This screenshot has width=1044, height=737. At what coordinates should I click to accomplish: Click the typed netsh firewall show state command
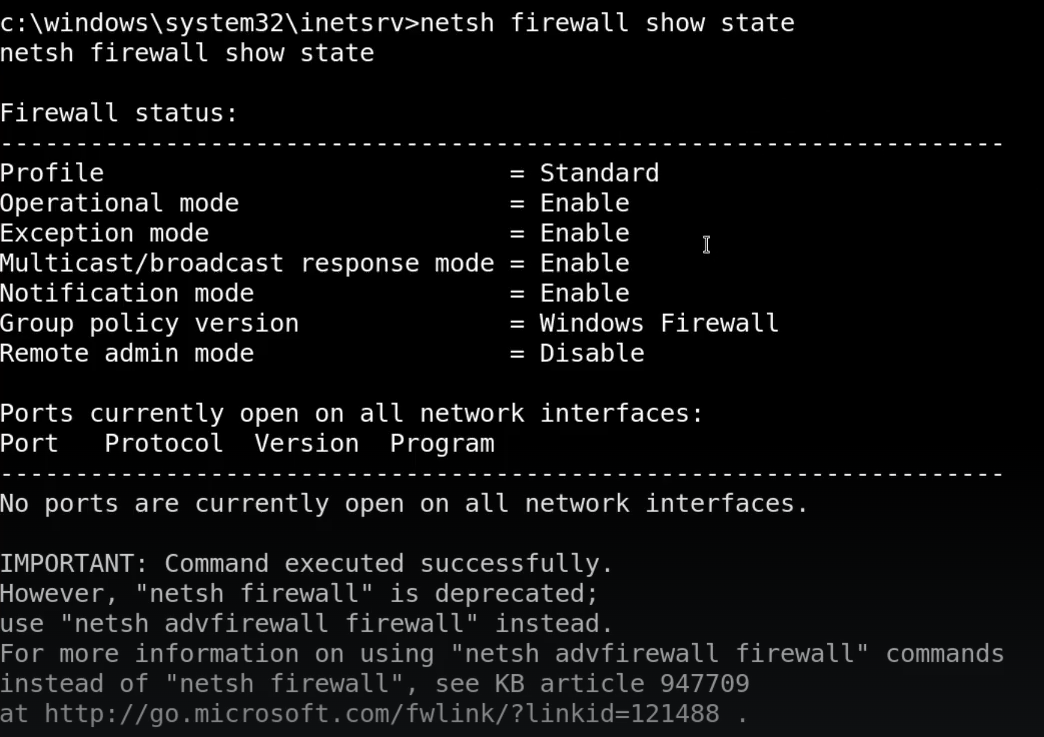tap(607, 23)
